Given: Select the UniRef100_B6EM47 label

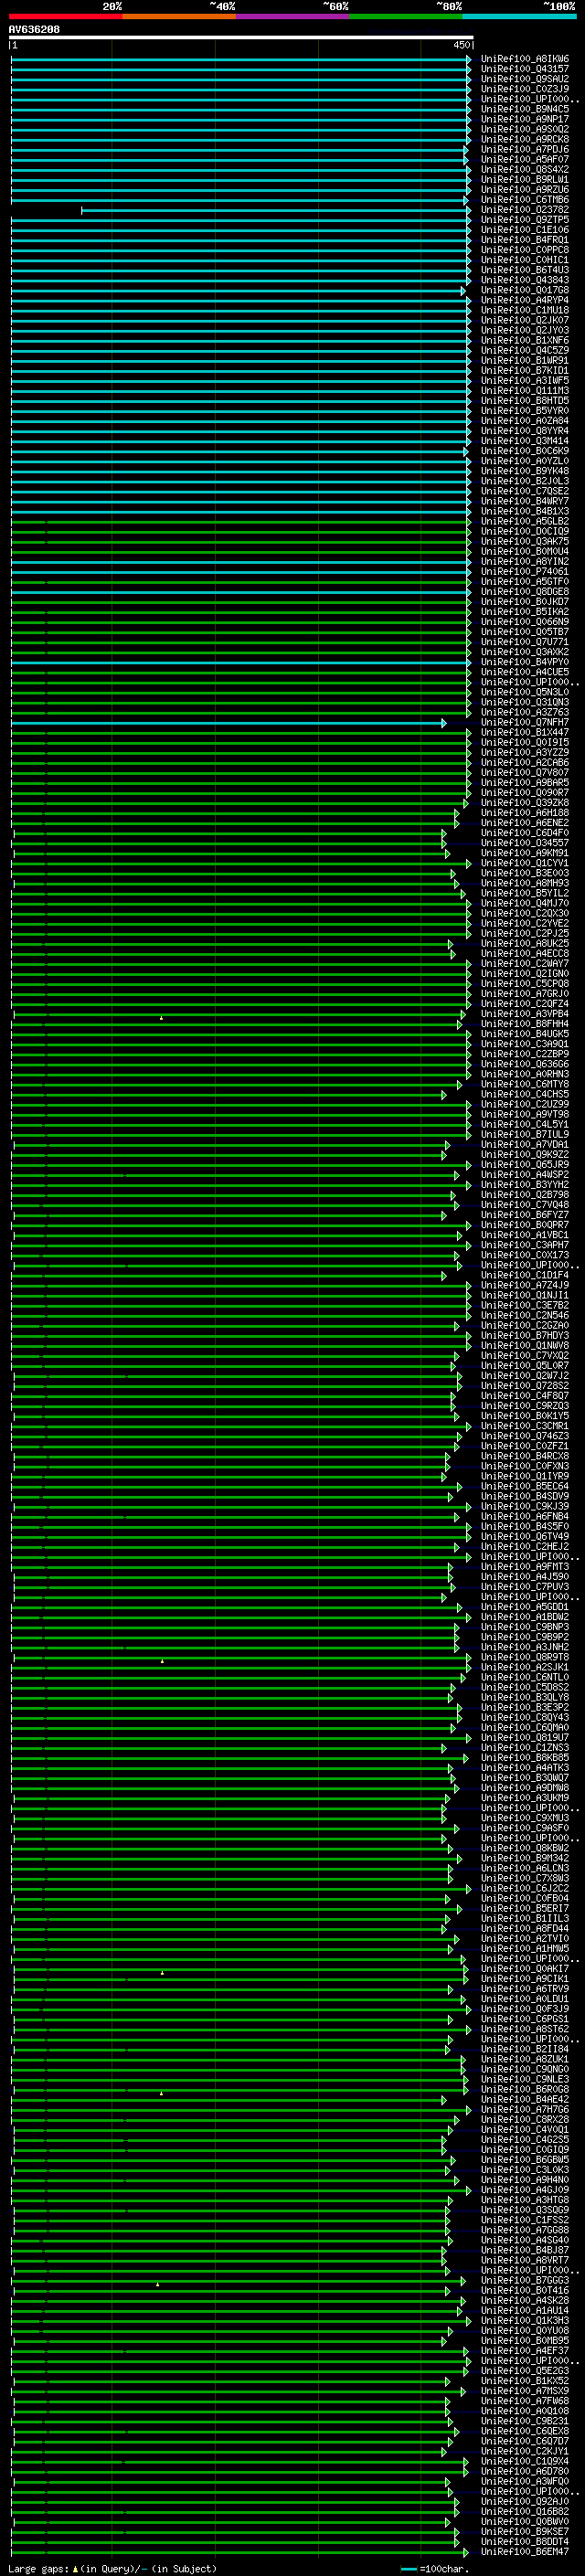Looking at the screenshot, I should pos(524,2552).
